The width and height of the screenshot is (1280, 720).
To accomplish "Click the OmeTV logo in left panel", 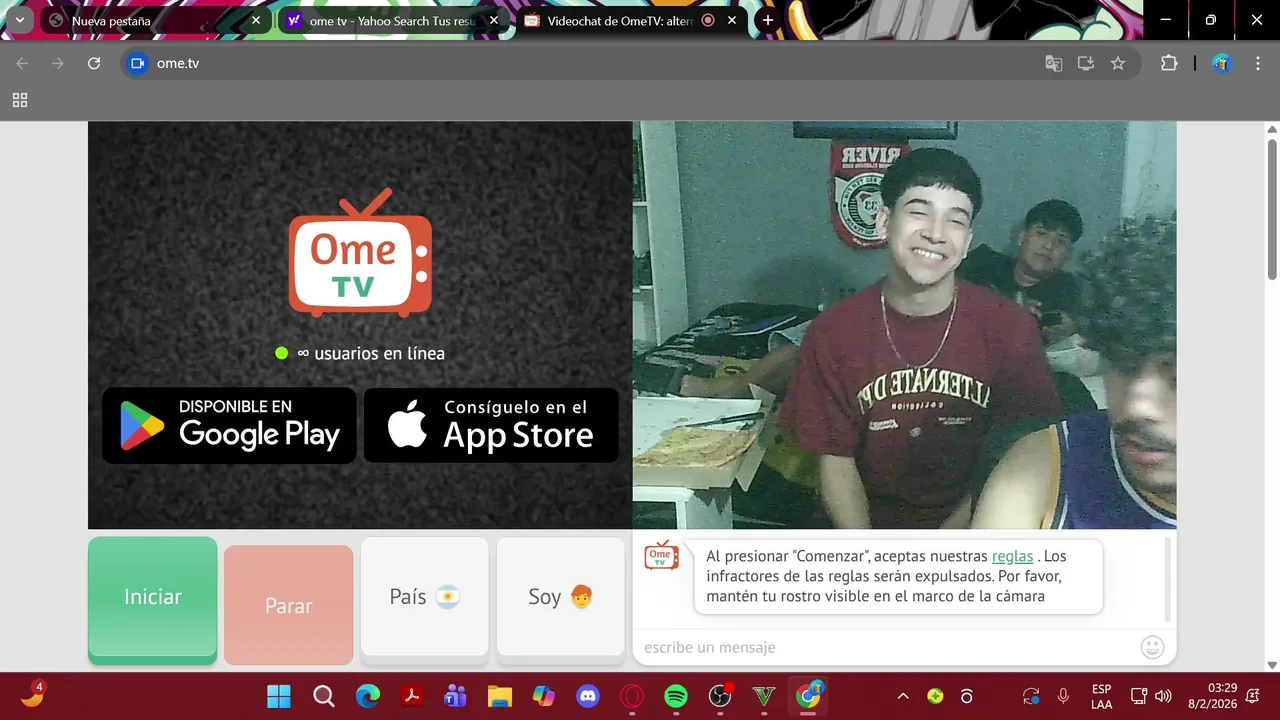I will pyautogui.click(x=360, y=253).
